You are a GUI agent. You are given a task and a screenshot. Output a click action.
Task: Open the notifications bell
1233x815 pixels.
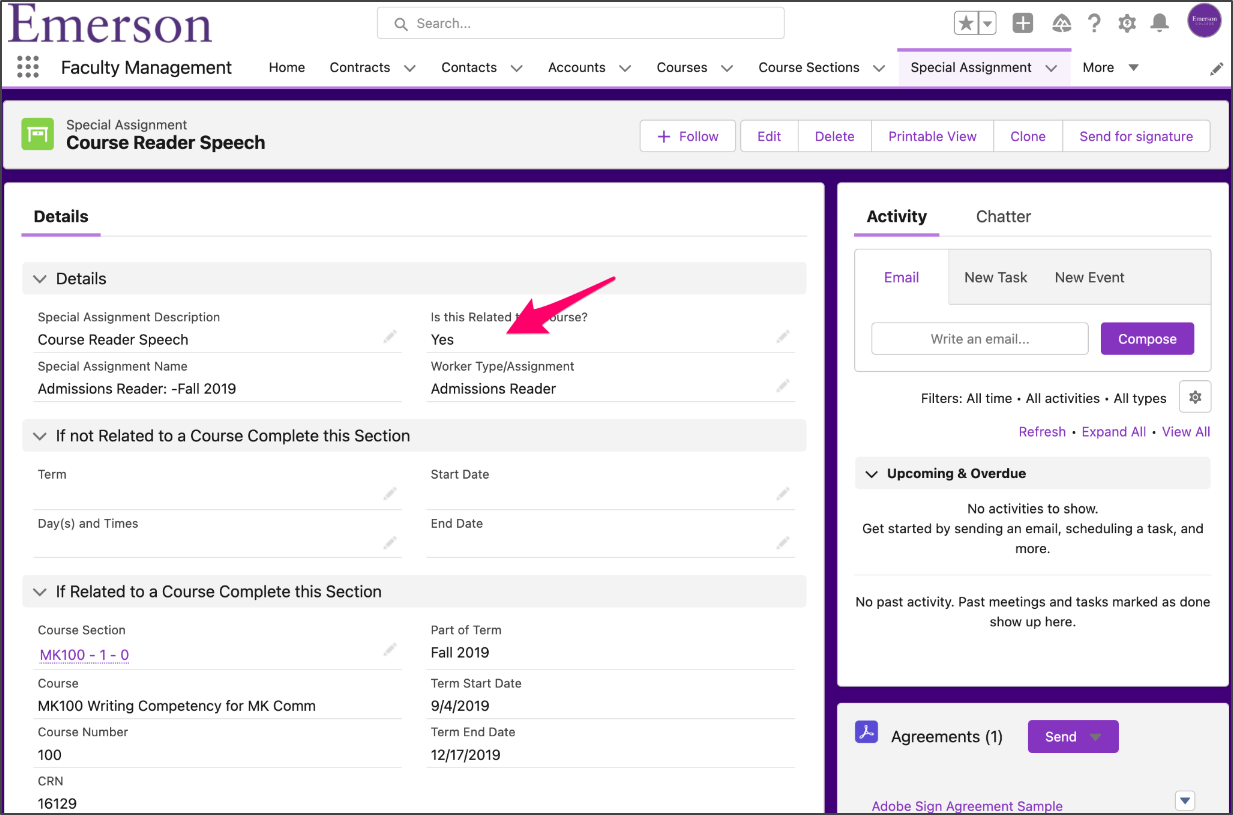[x=1160, y=23]
